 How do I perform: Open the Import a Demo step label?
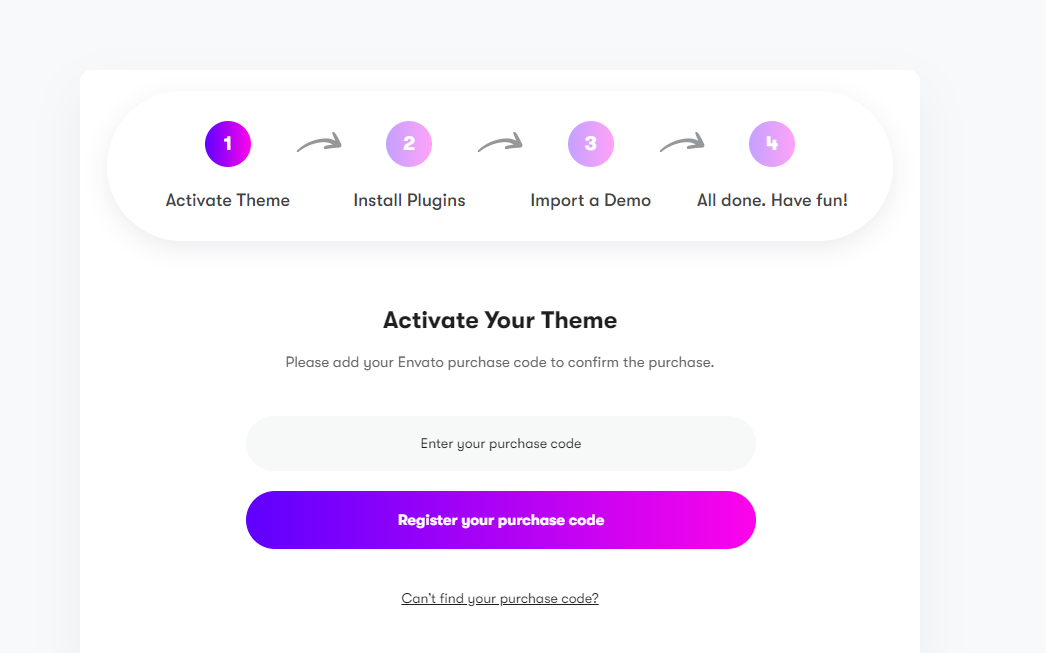pos(591,200)
